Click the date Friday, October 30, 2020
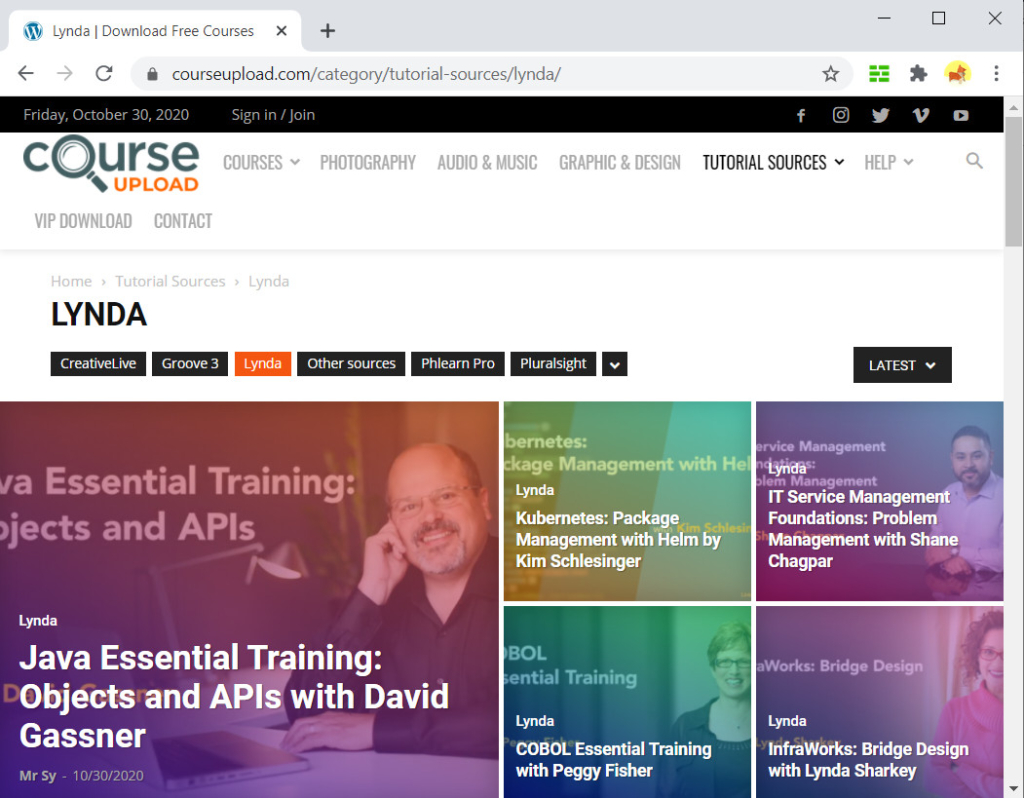Screen dimensions: 1024x798 click(106, 115)
